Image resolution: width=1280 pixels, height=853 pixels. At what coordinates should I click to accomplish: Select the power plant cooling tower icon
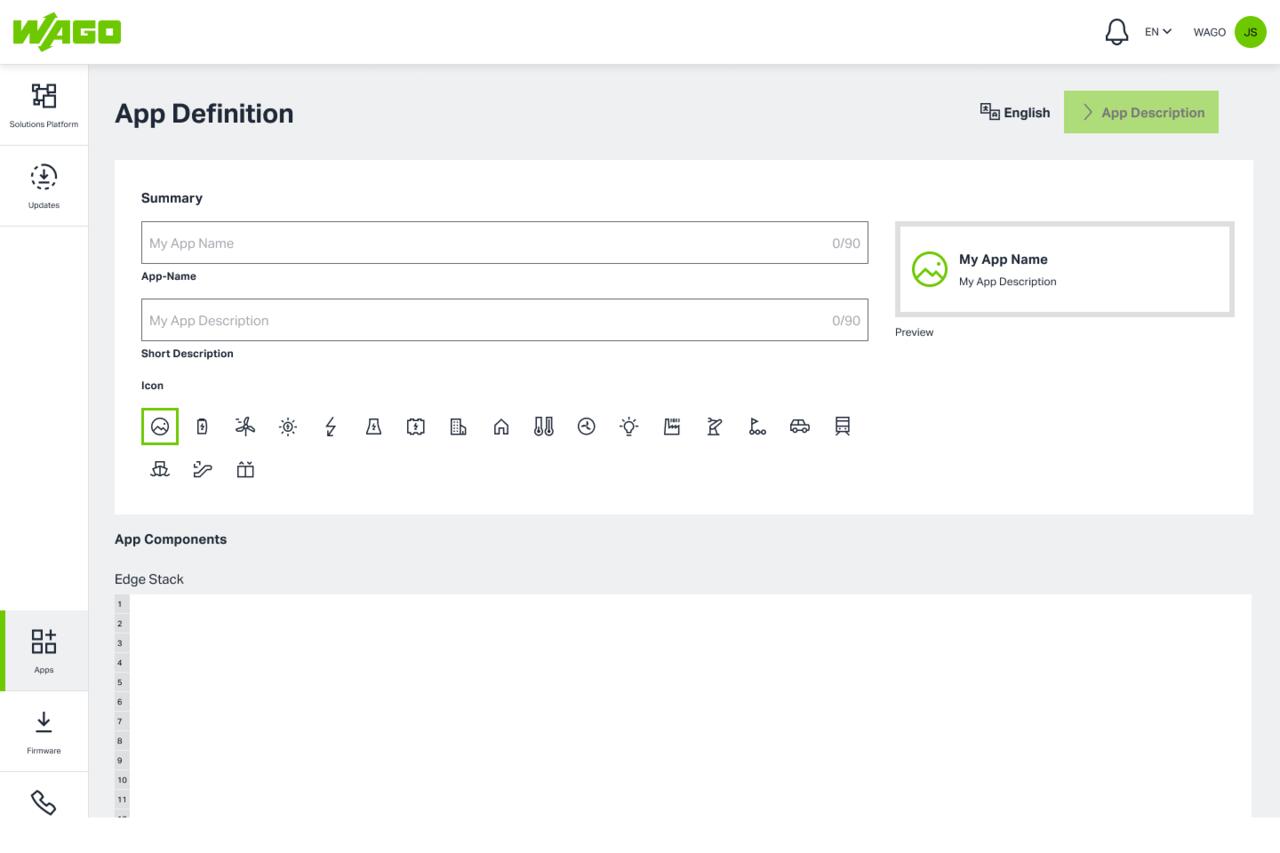[374, 427]
